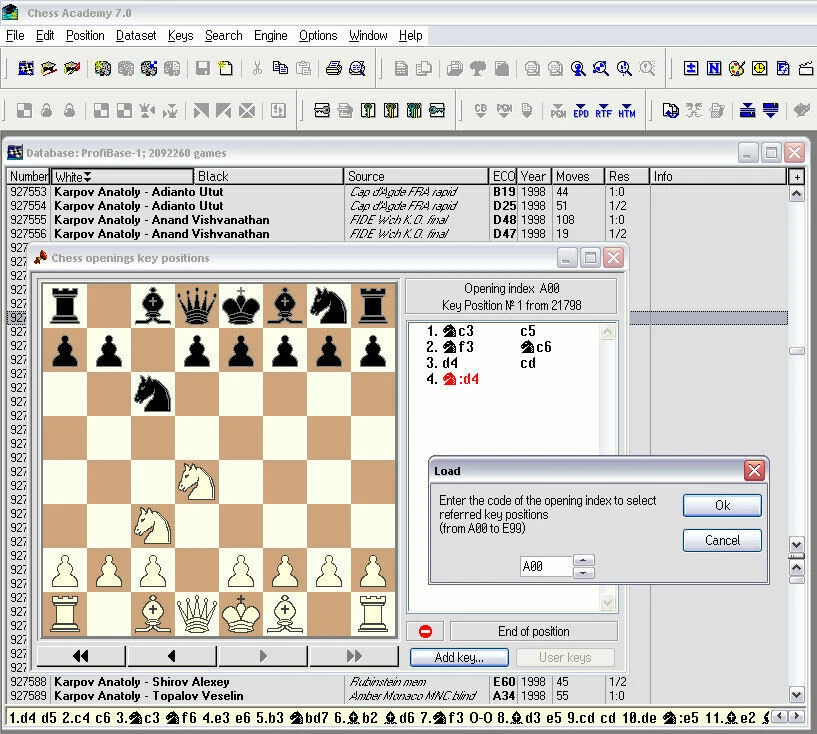This screenshot has height=734, width=817.
Task: Open the Keys menu
Action: (179, 36)
